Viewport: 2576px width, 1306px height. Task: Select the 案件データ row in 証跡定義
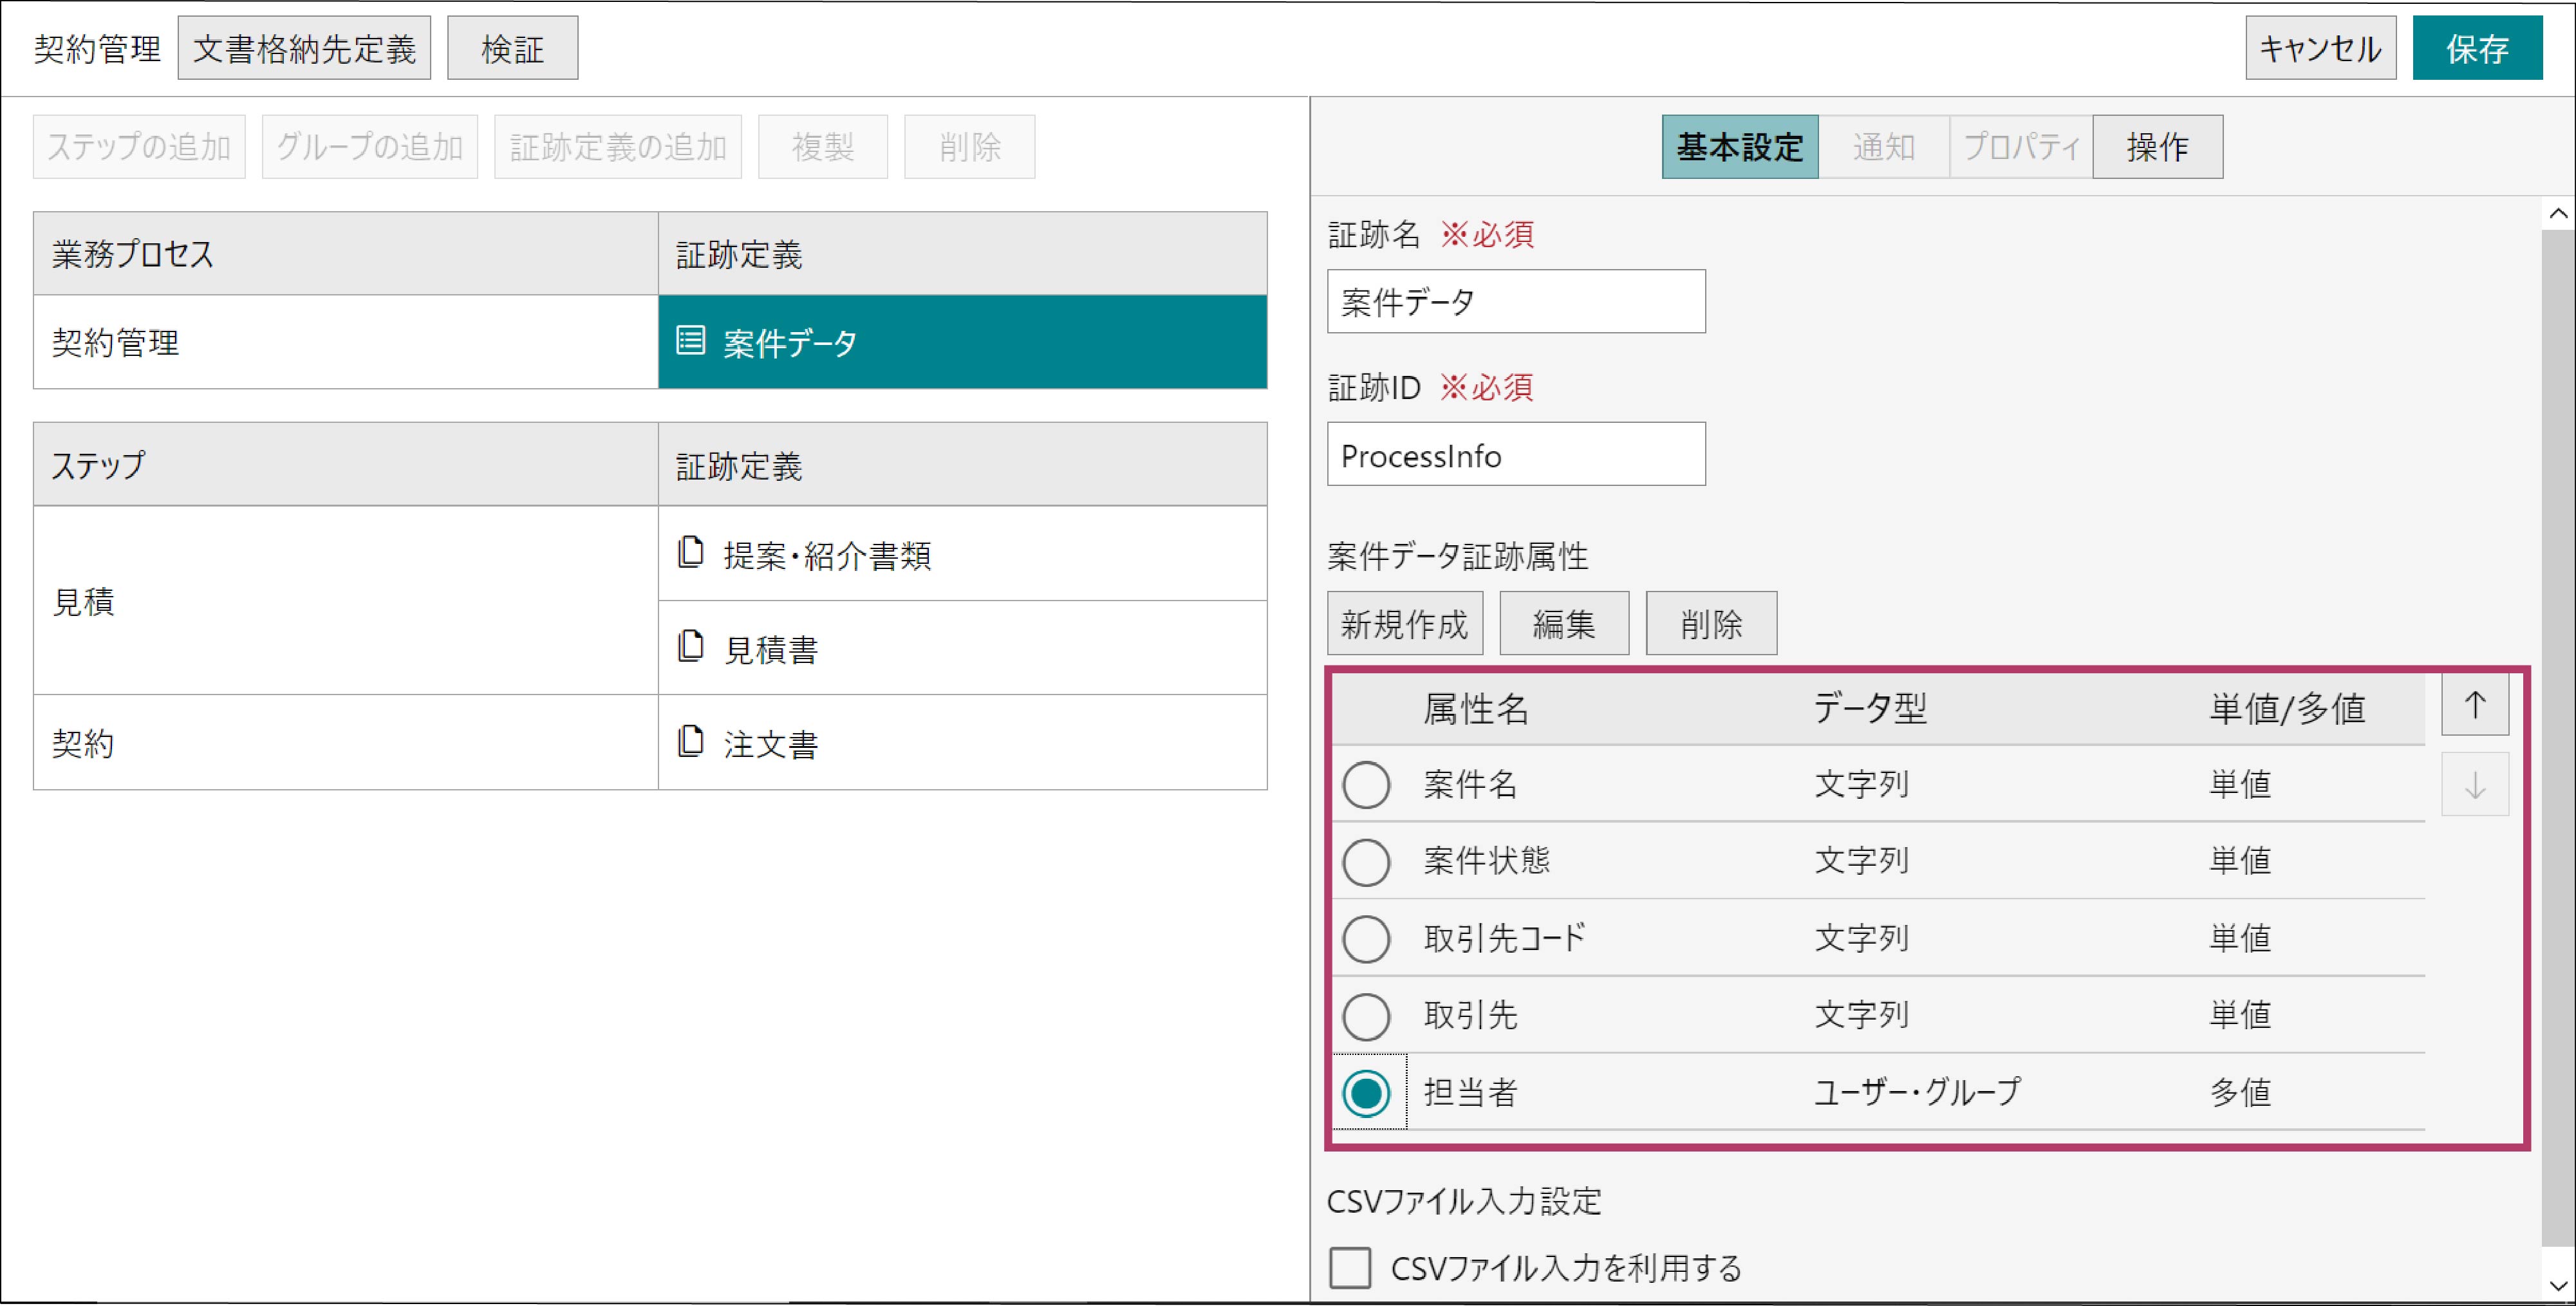click(x=962, y=342)
